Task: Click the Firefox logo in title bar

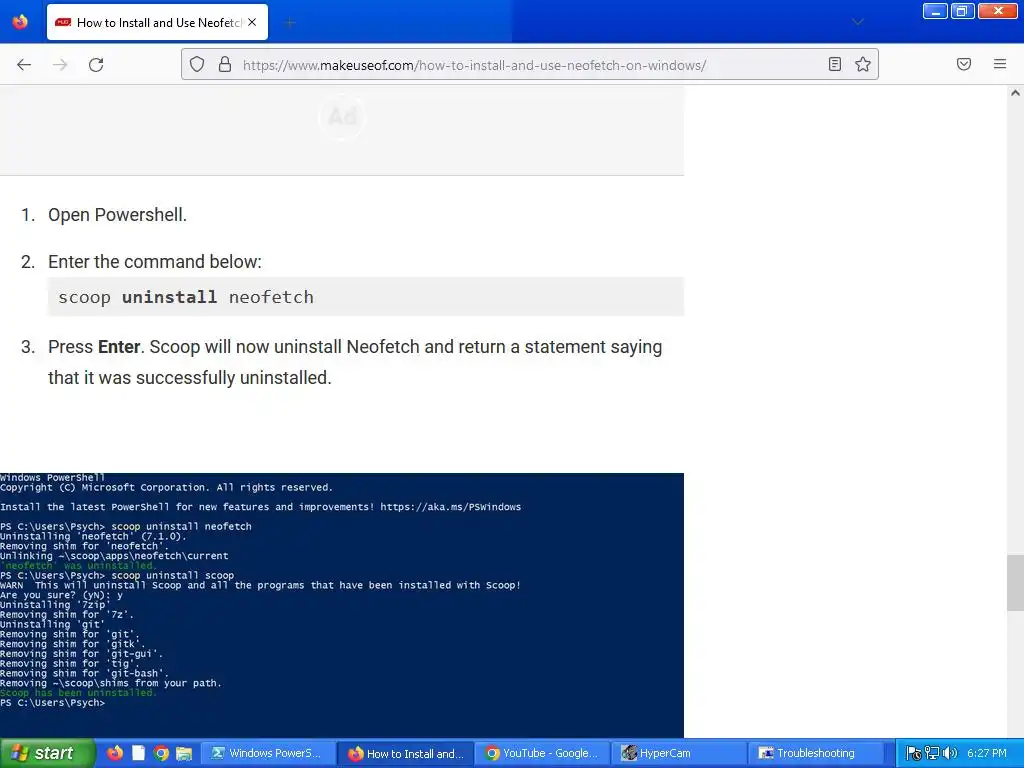Action: (20, 22)
